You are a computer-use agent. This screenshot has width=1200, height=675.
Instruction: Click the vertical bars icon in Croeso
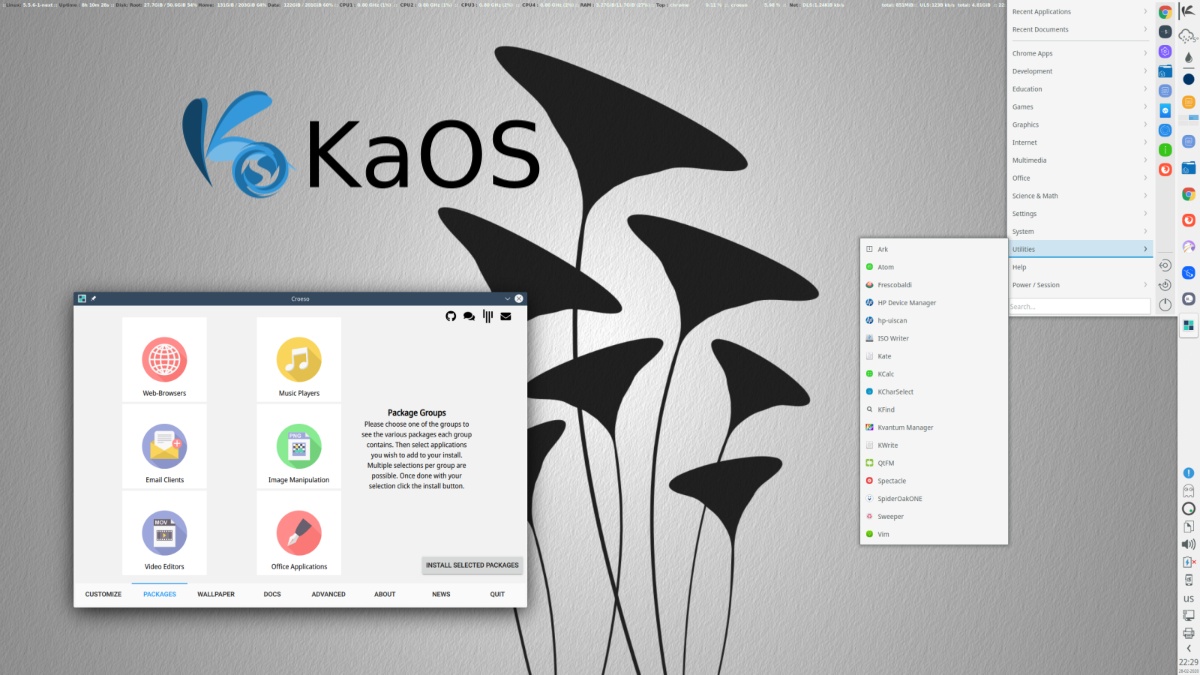(488, 316)
